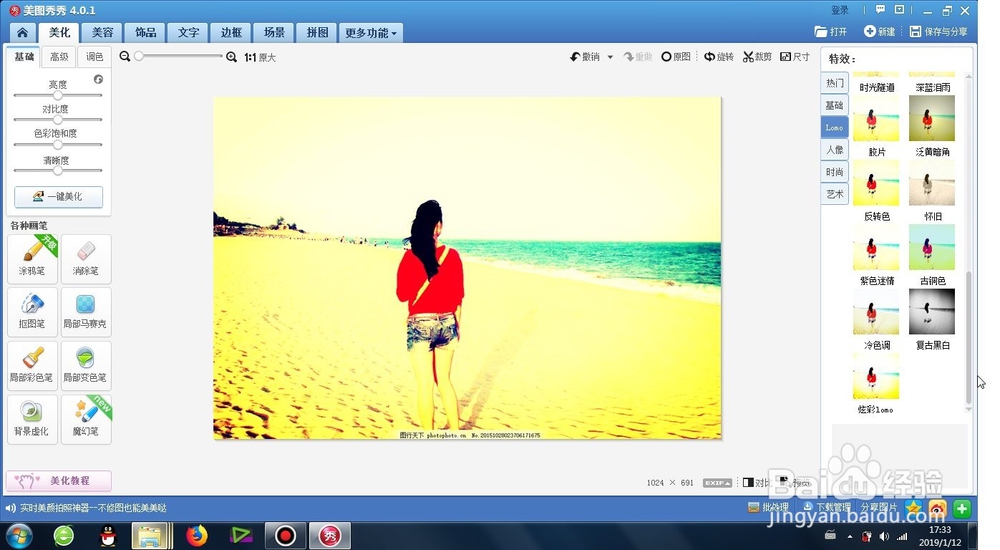
Task: Switch to the 文字 tab
Action: point(188,33)
